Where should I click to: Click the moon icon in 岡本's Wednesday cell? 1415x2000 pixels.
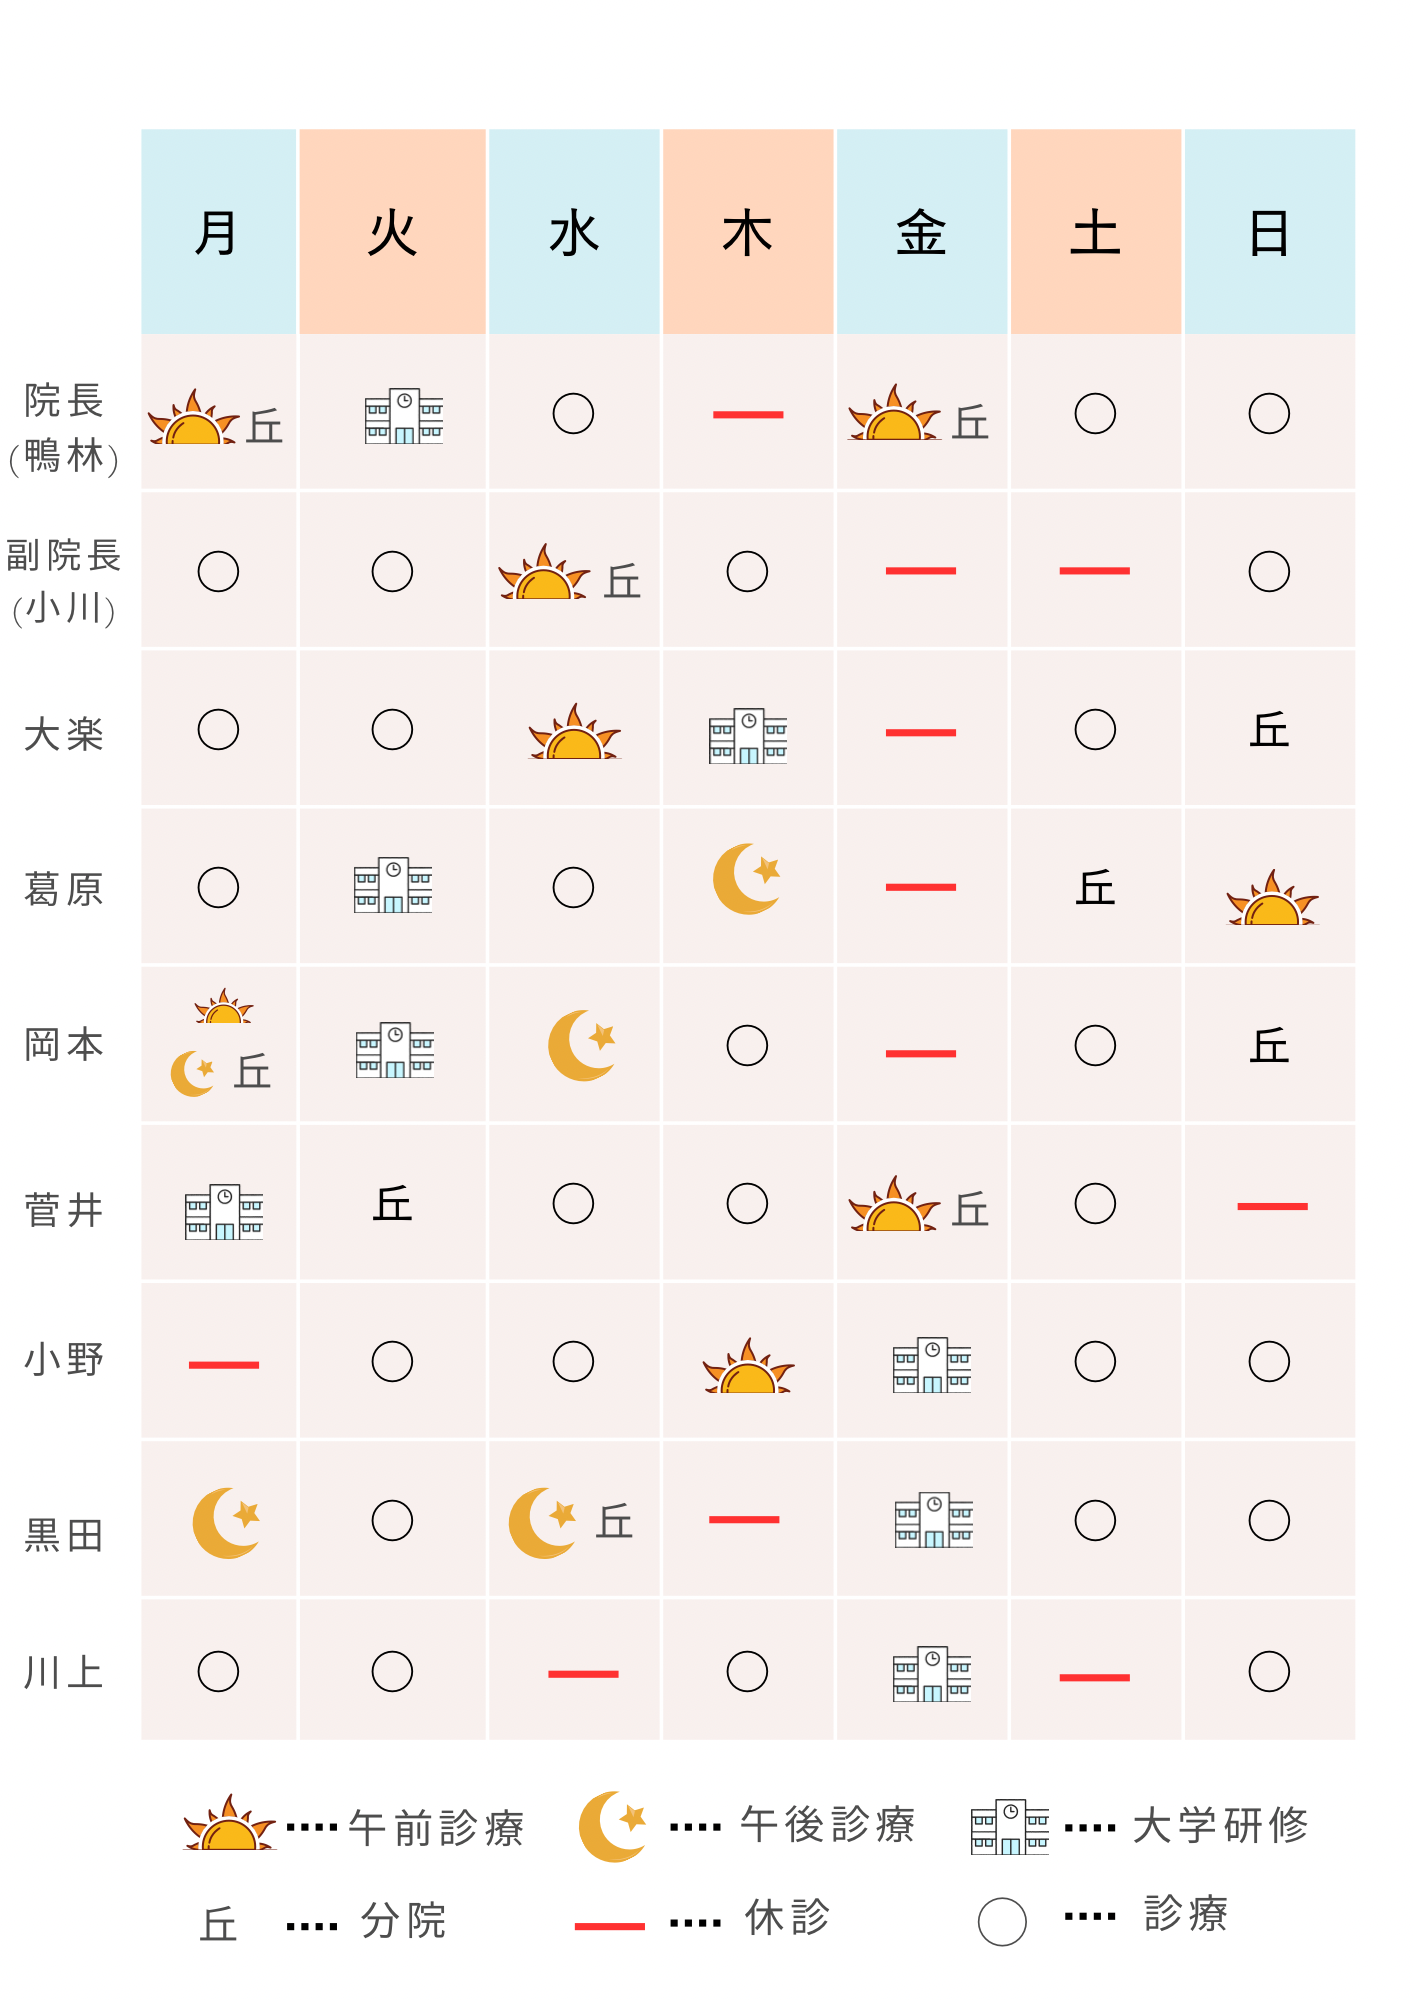click(x=581, y=1046)
